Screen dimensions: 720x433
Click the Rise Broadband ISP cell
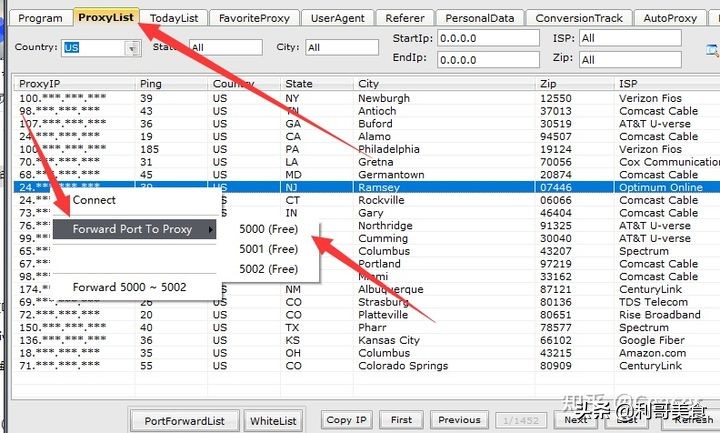[x=660, y=315]
